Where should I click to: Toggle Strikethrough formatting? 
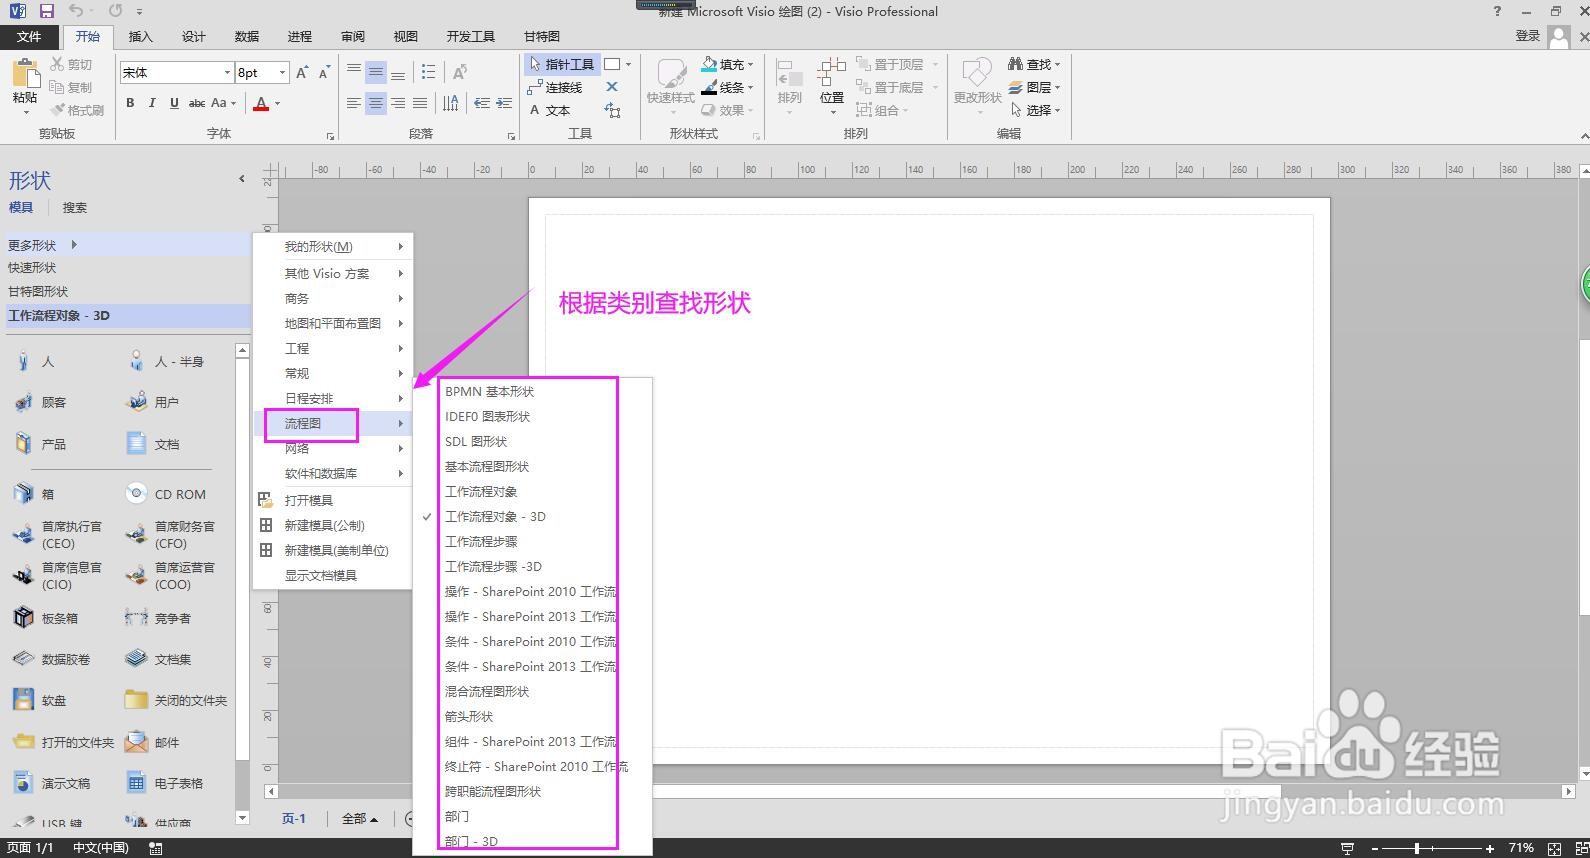click(x=197, y=103)
